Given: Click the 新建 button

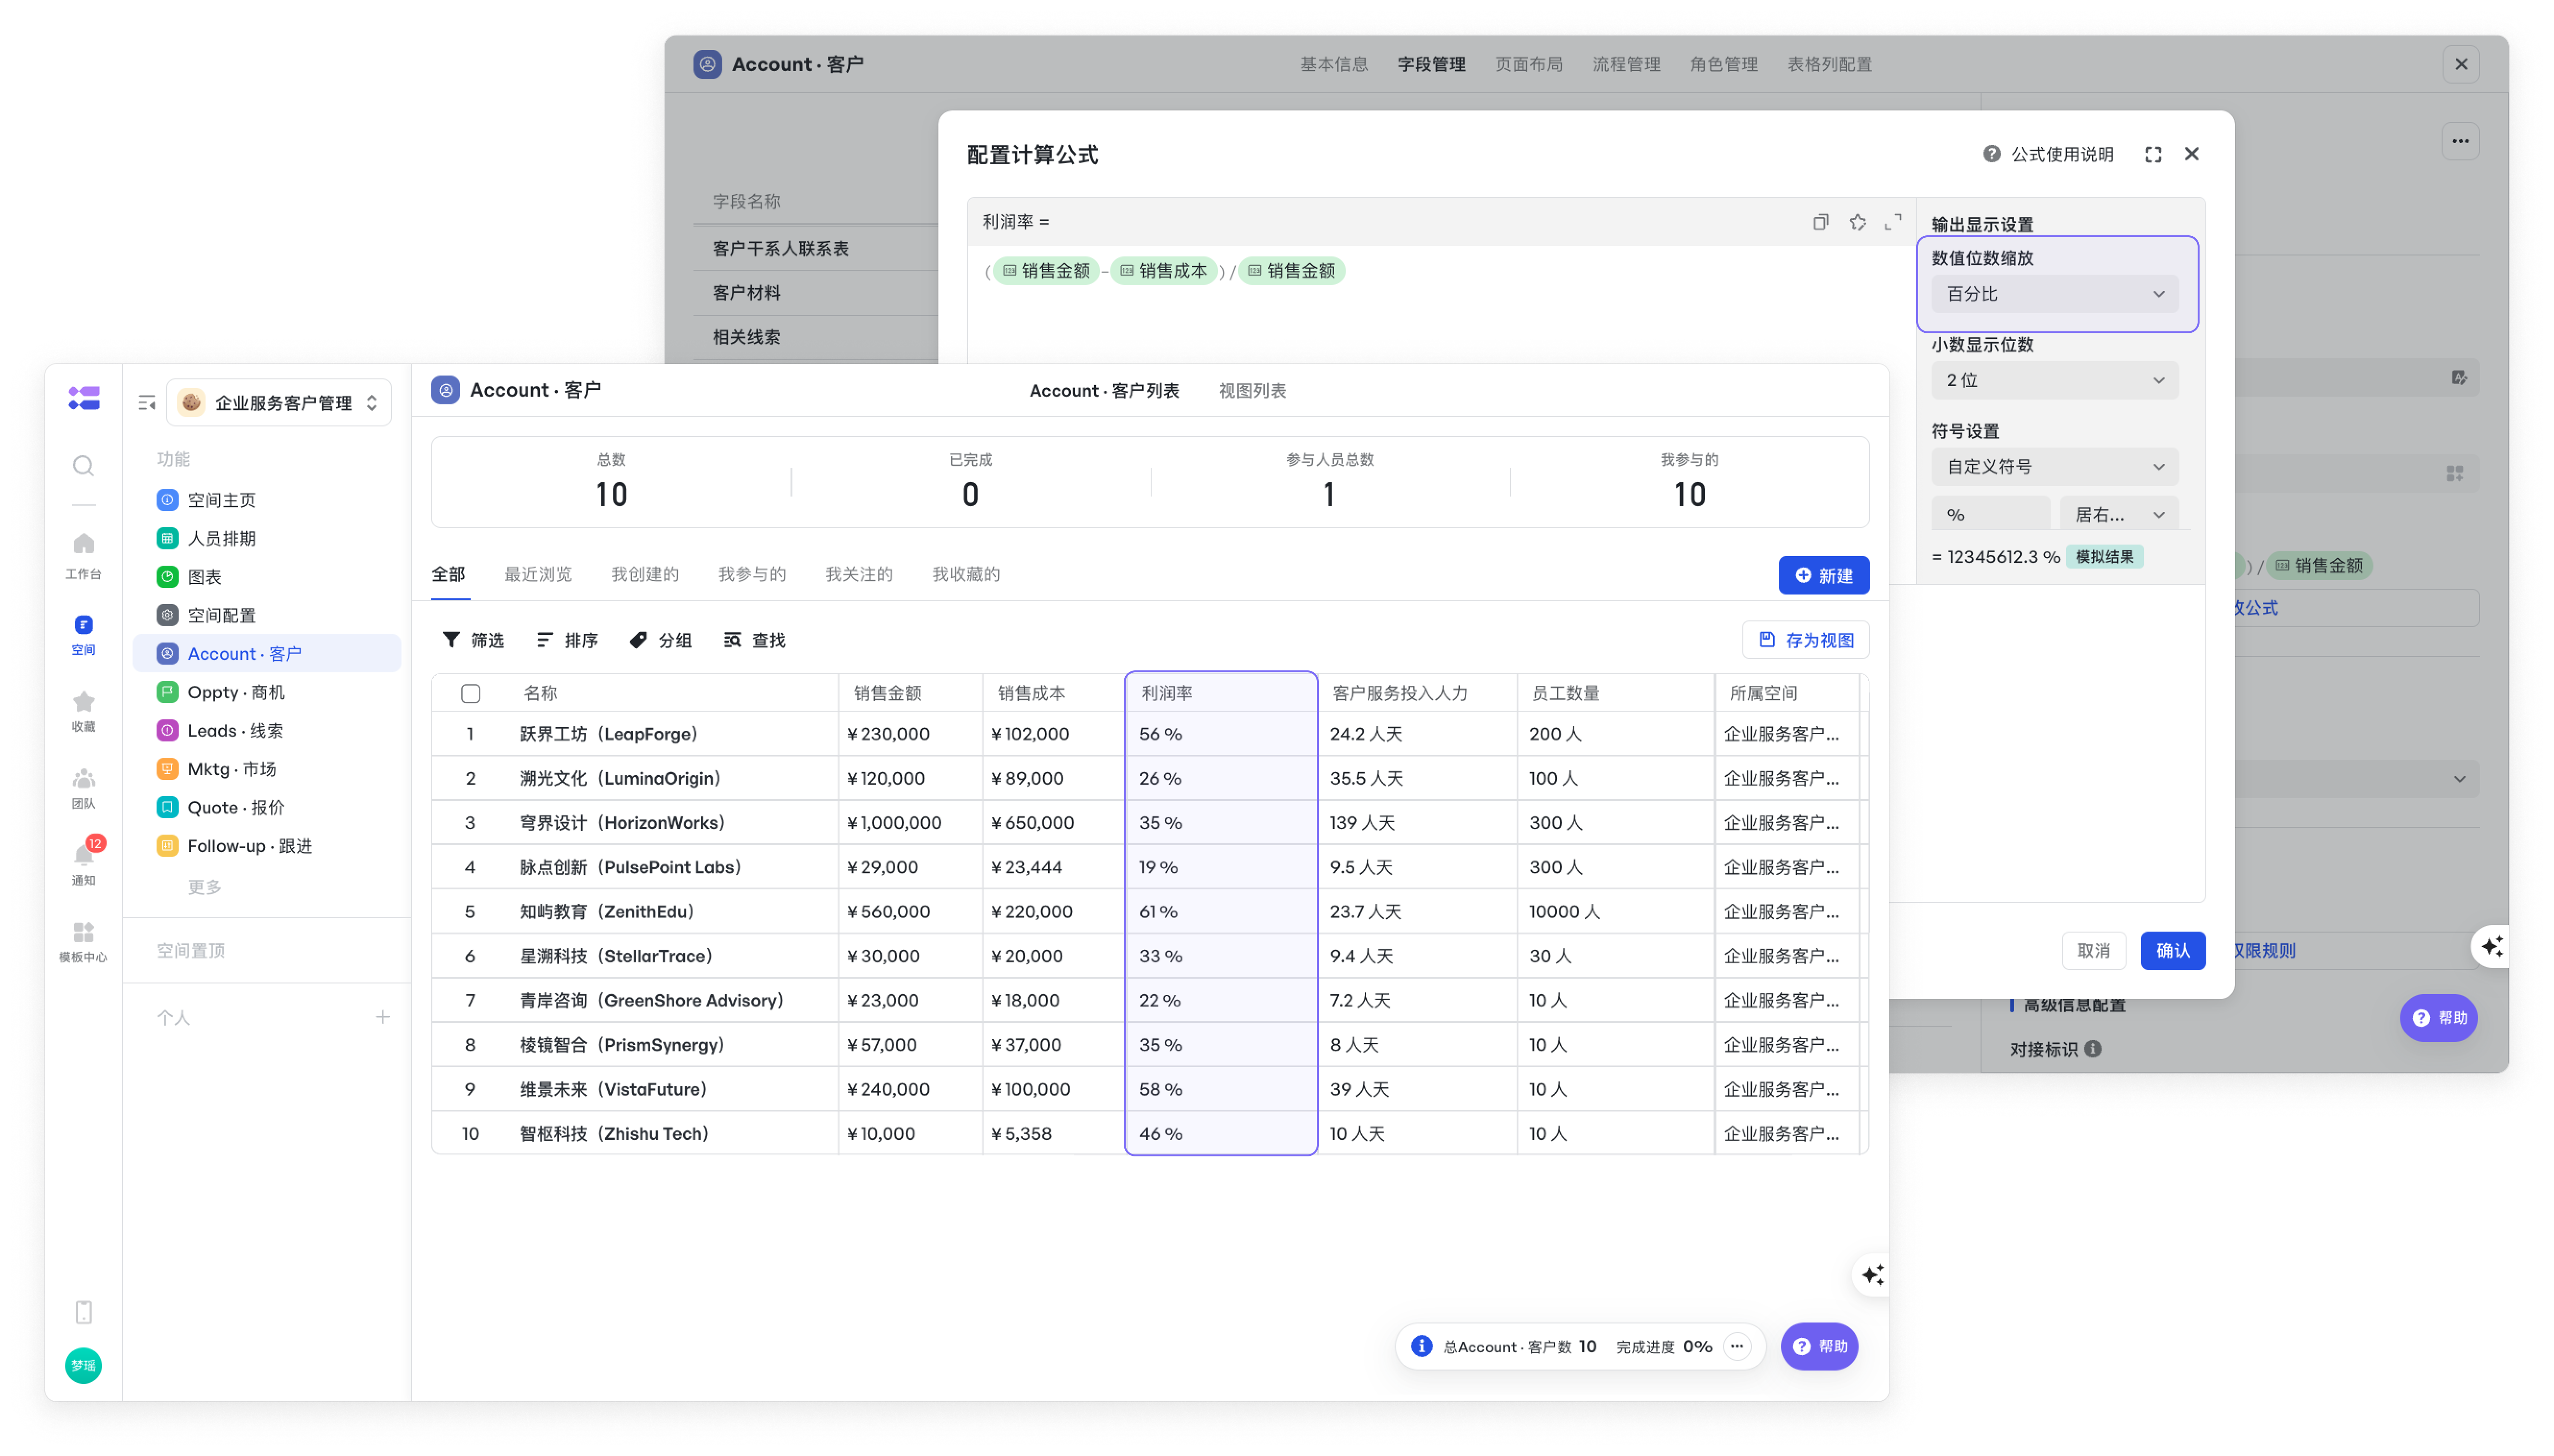Looking at the screenshot, I should [x=1824, y=575].
